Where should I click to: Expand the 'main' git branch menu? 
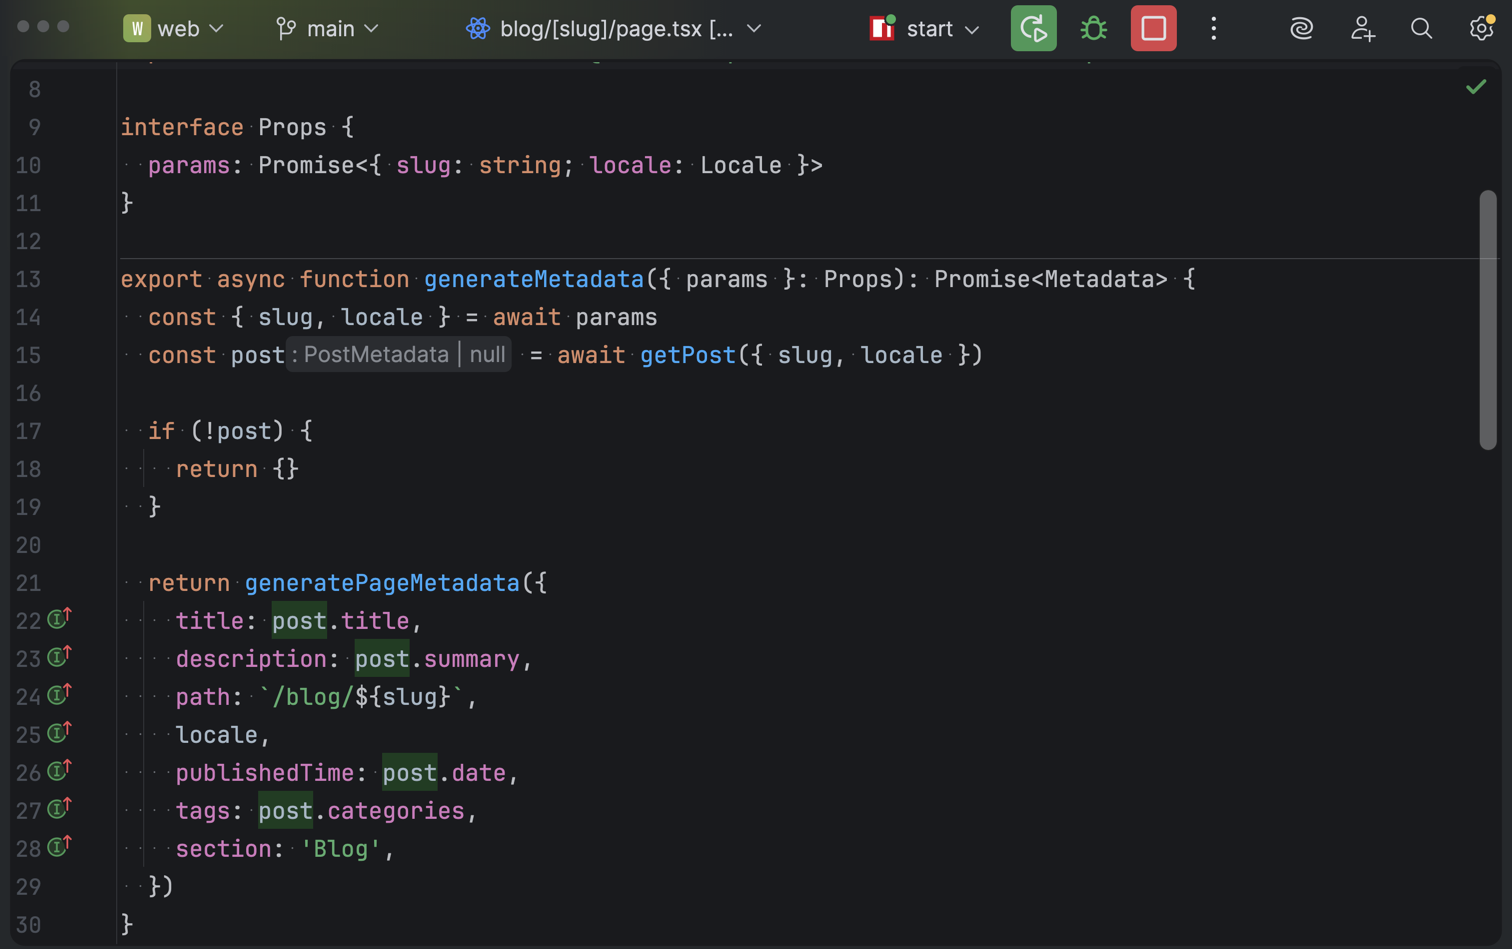327,29
